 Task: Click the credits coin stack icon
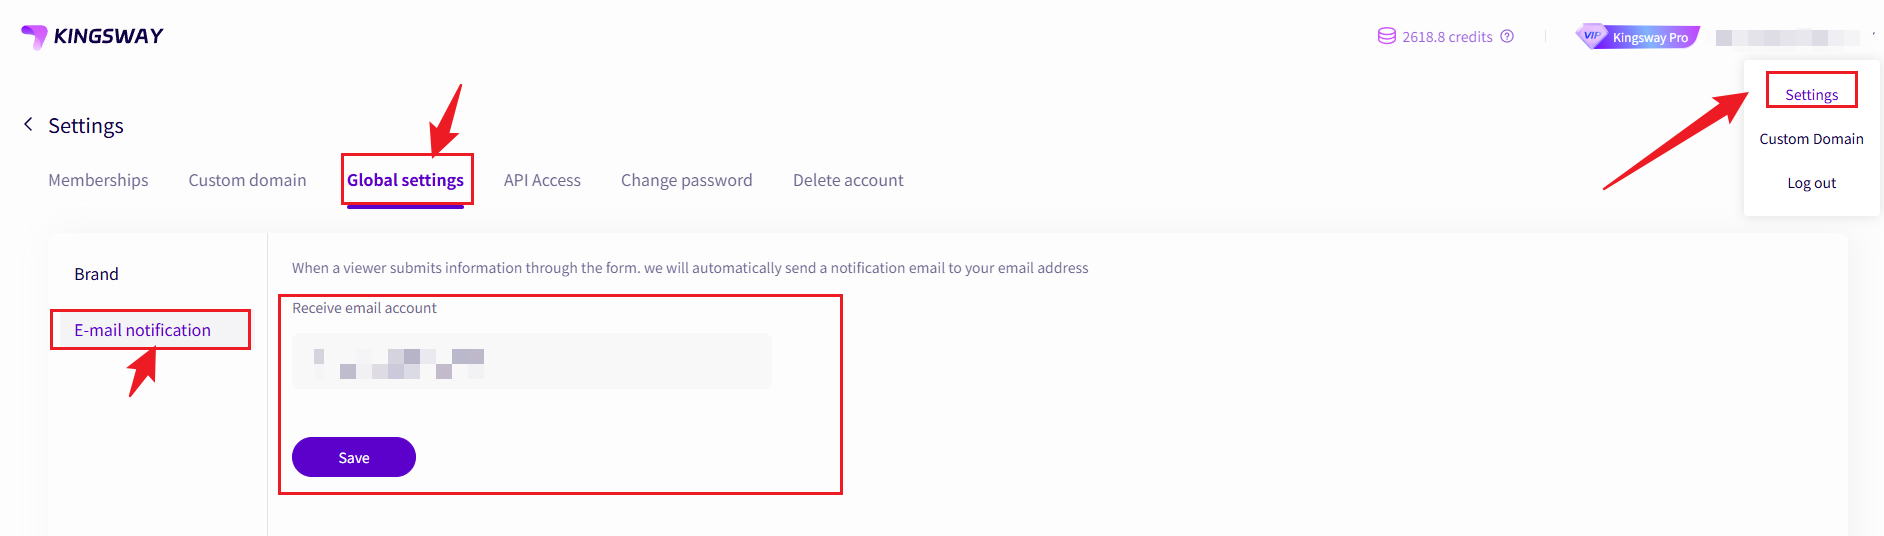coord(1386,36)
